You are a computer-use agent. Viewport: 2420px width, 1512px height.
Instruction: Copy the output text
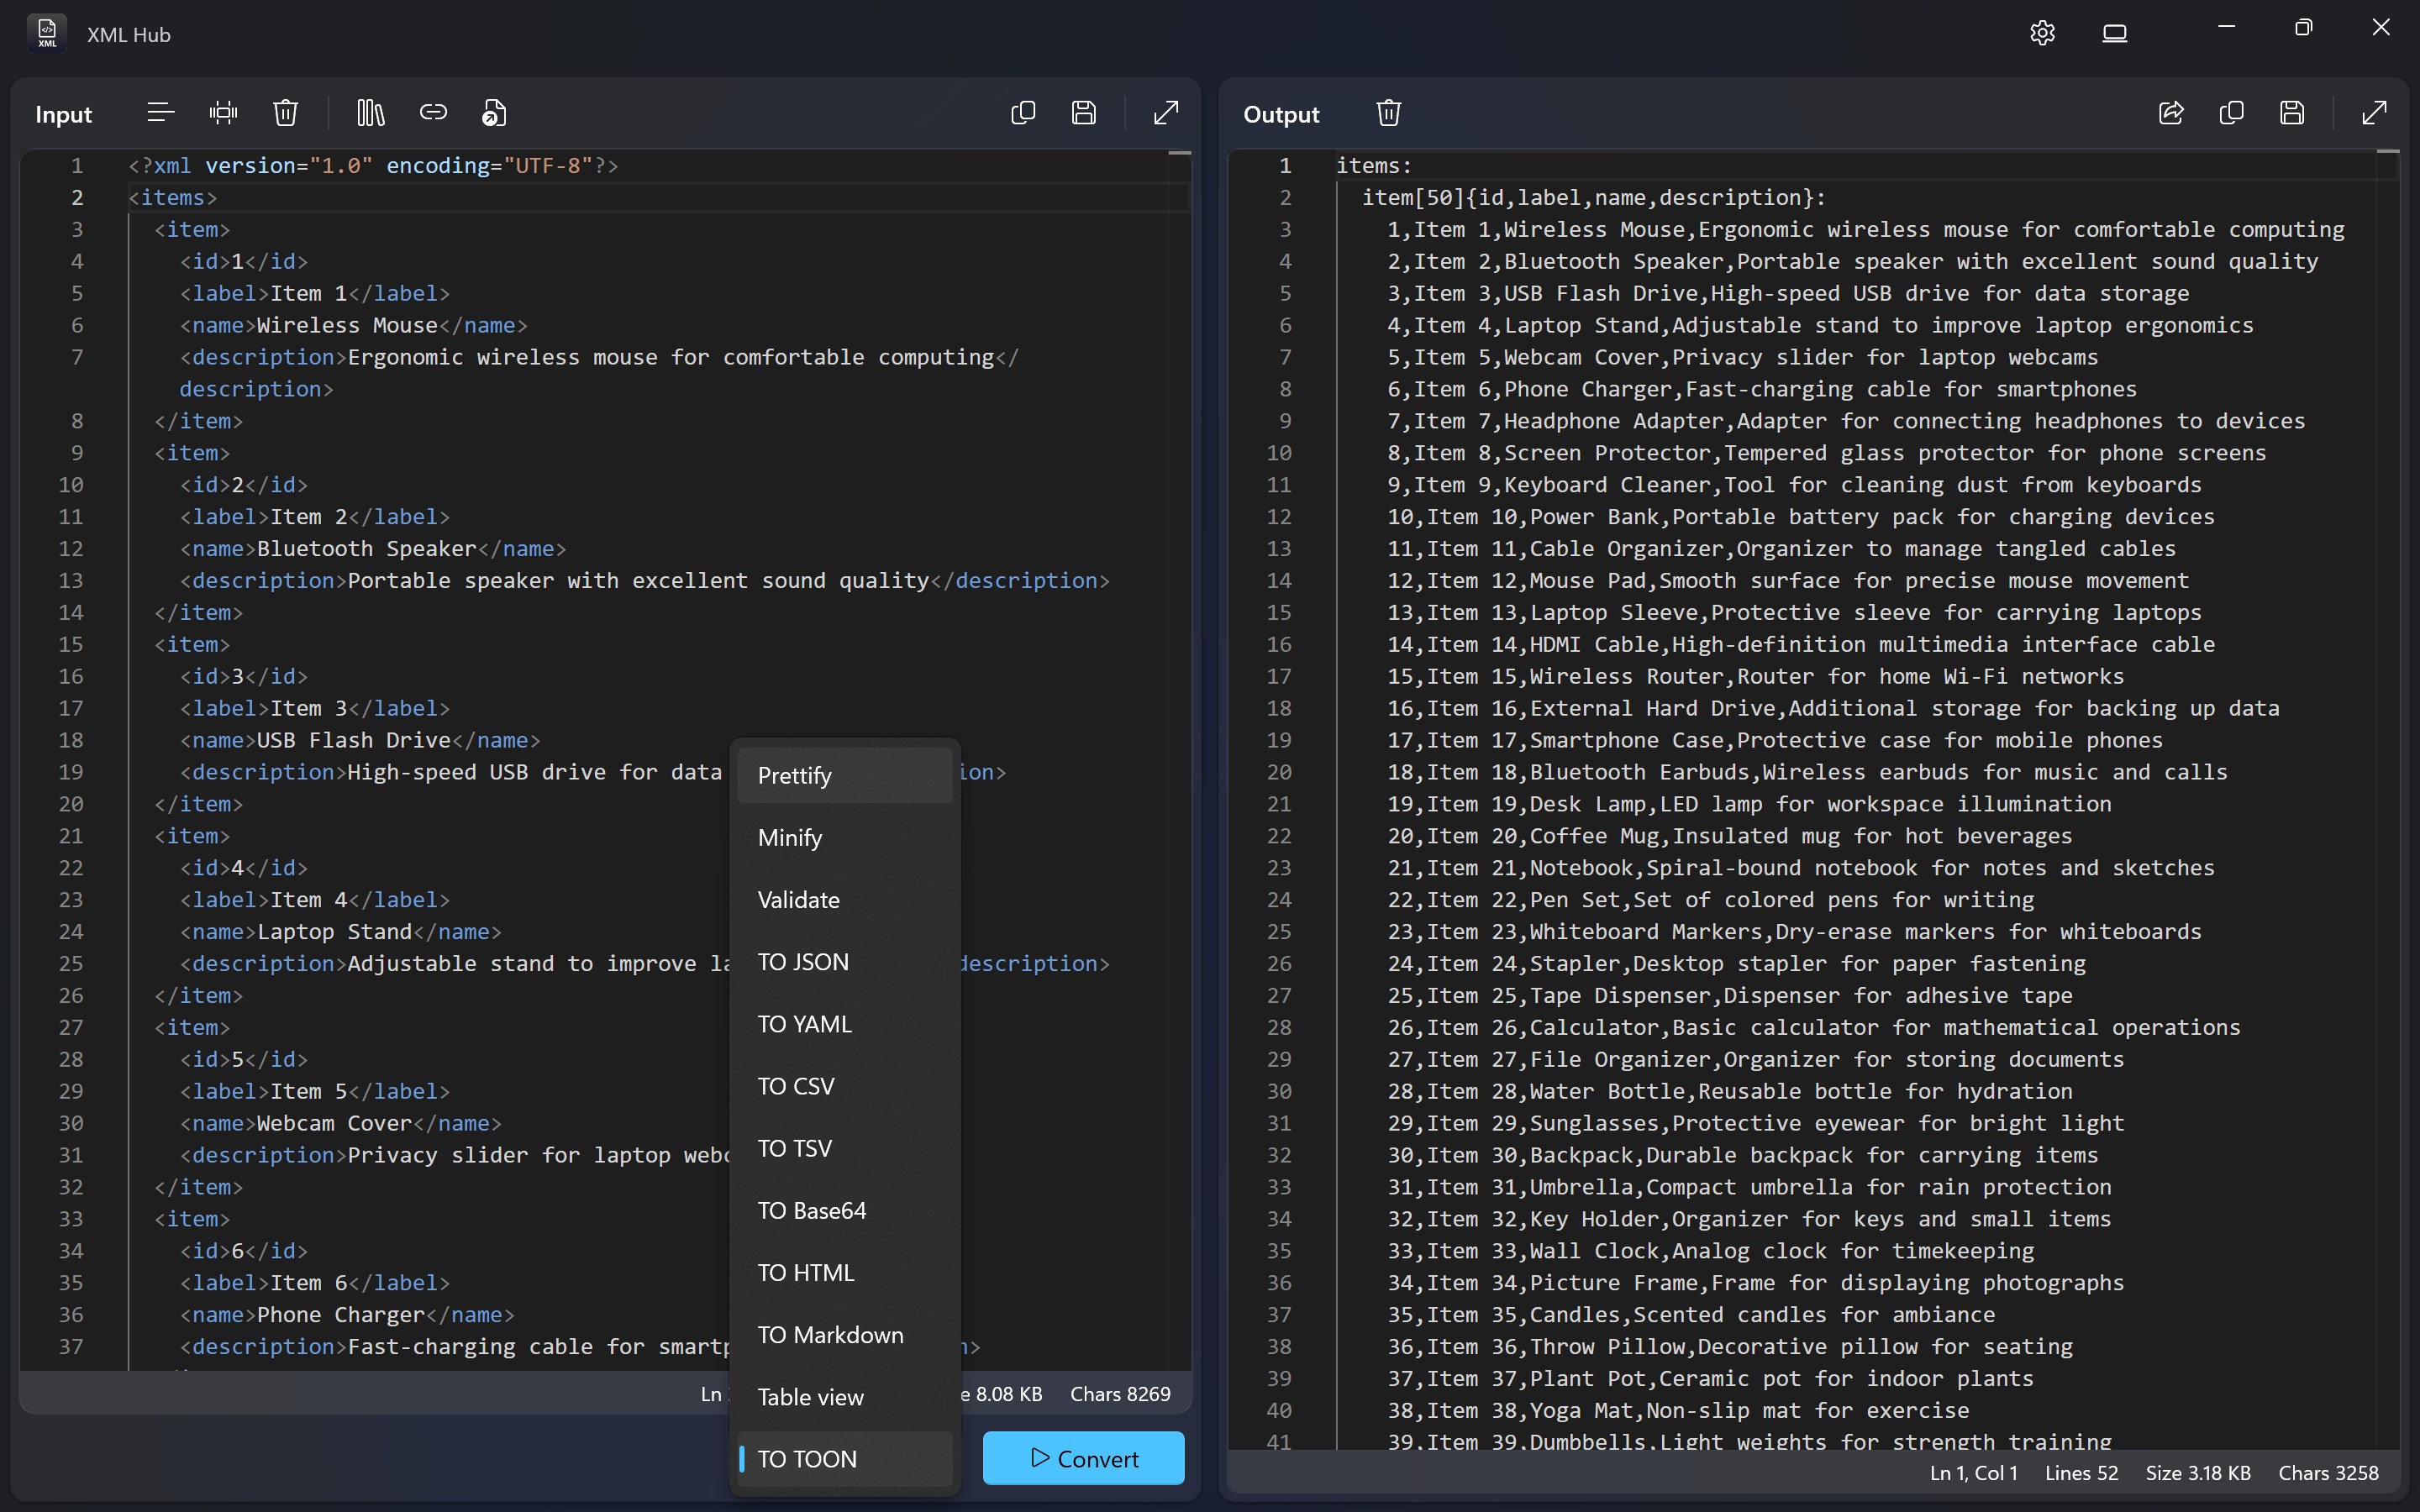[2231, 113]
